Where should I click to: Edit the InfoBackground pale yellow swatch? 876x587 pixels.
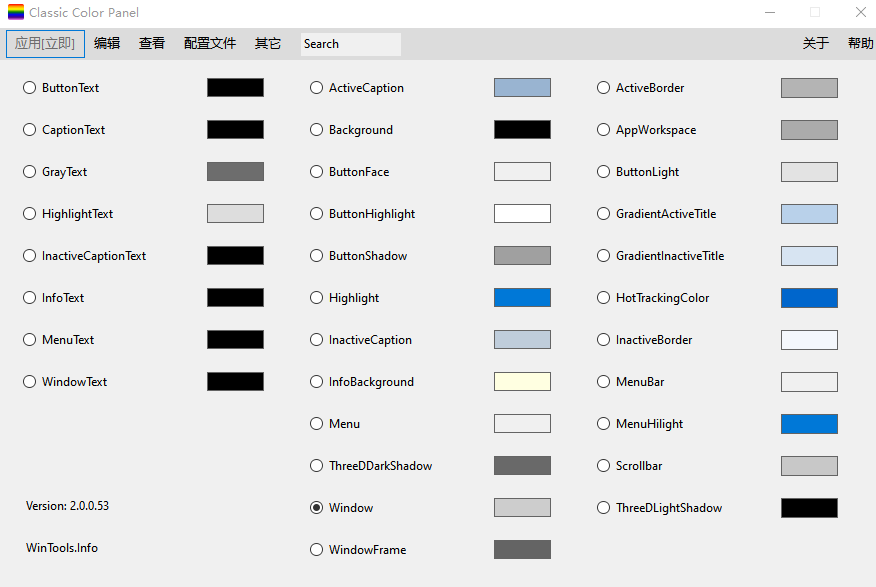pyautogui.click(x=522, y=381)
